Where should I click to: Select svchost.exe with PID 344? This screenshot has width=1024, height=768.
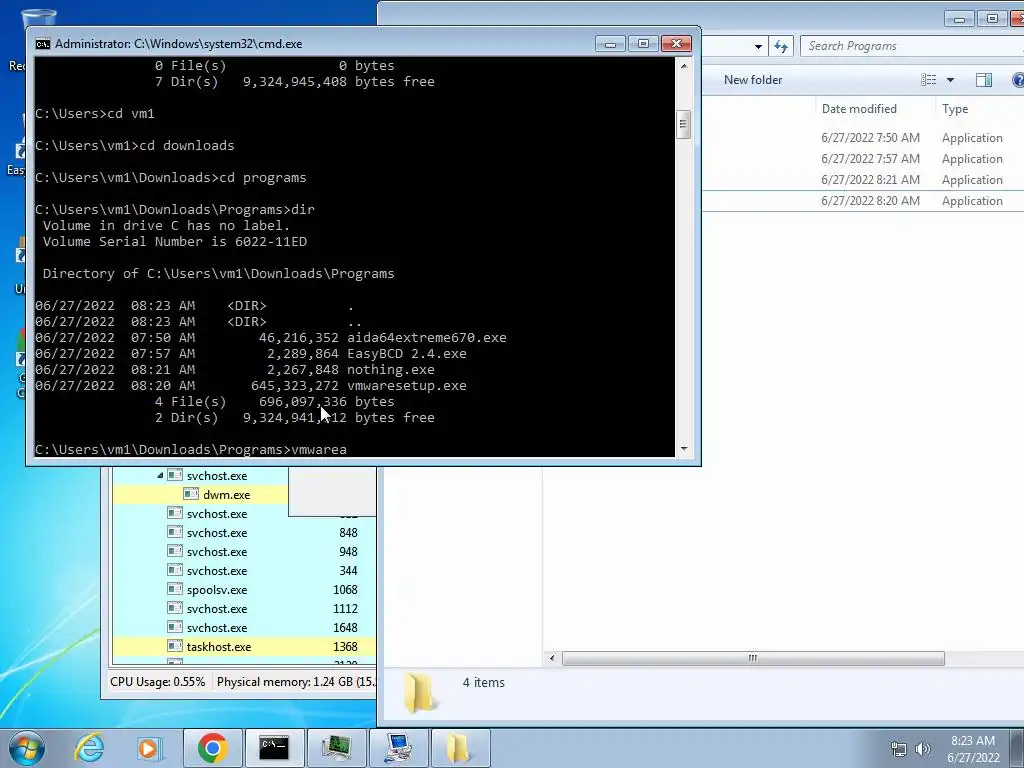(244, 571)
